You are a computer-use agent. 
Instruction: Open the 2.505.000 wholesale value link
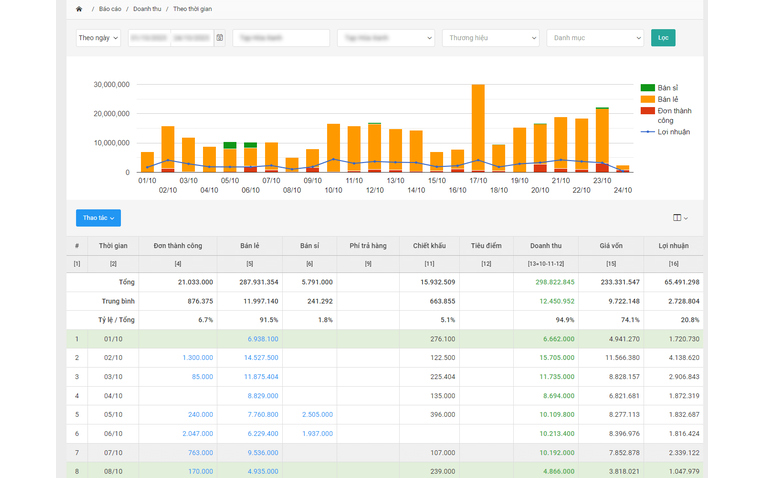(x=317, y=415)
